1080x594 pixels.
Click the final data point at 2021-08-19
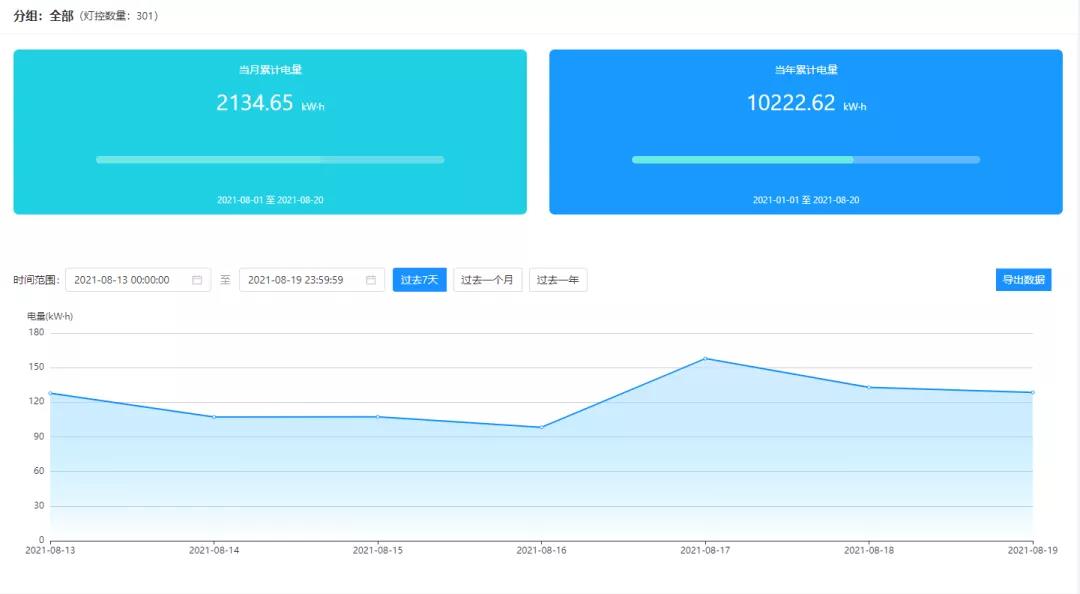[1032, 392]
